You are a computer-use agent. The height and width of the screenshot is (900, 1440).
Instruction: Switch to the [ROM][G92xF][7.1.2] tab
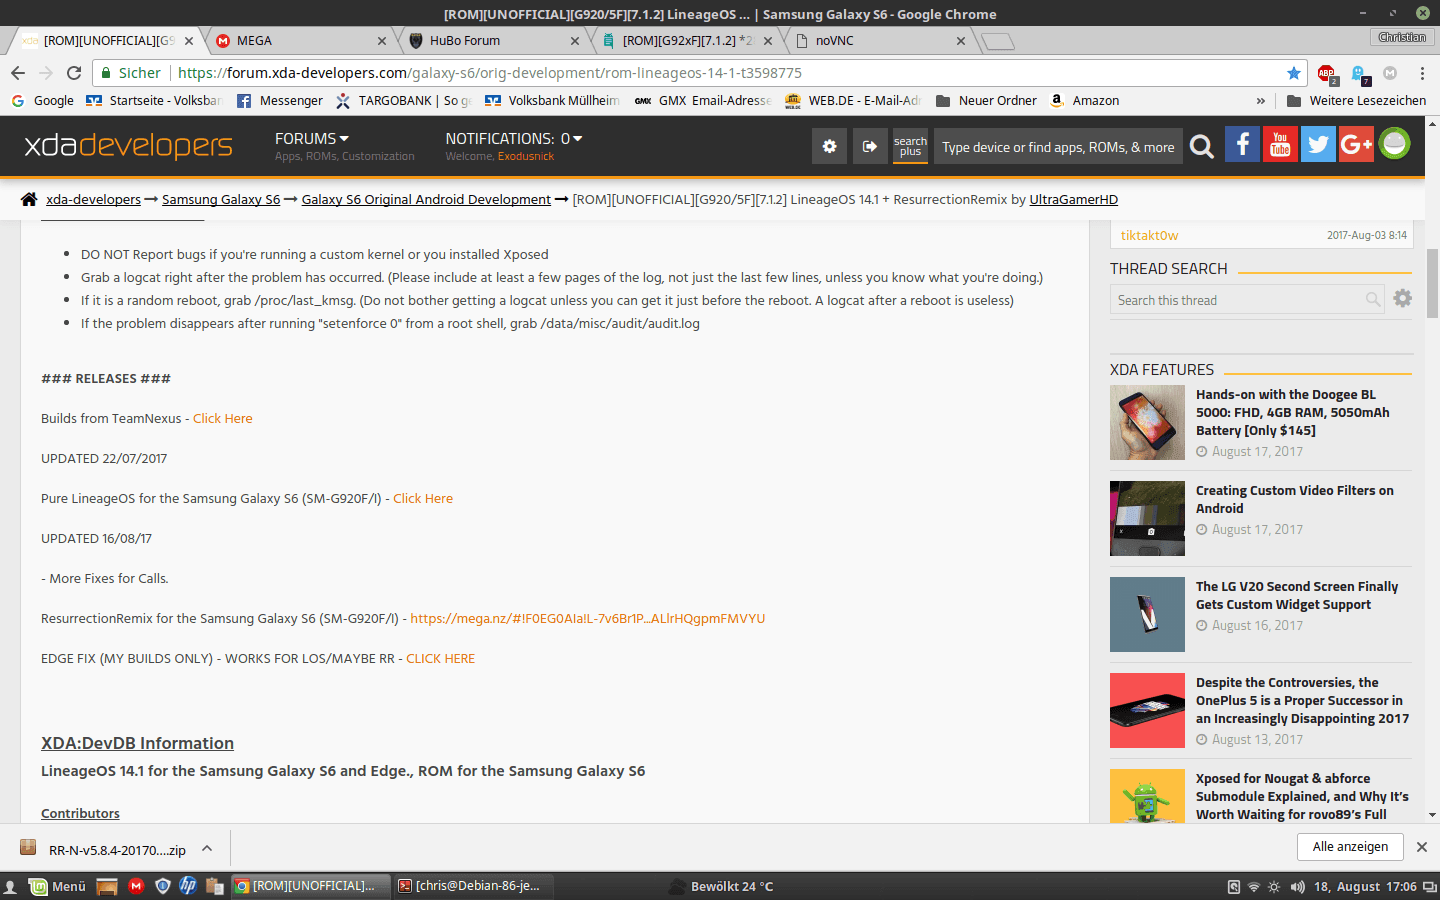(x=687, y=41)
